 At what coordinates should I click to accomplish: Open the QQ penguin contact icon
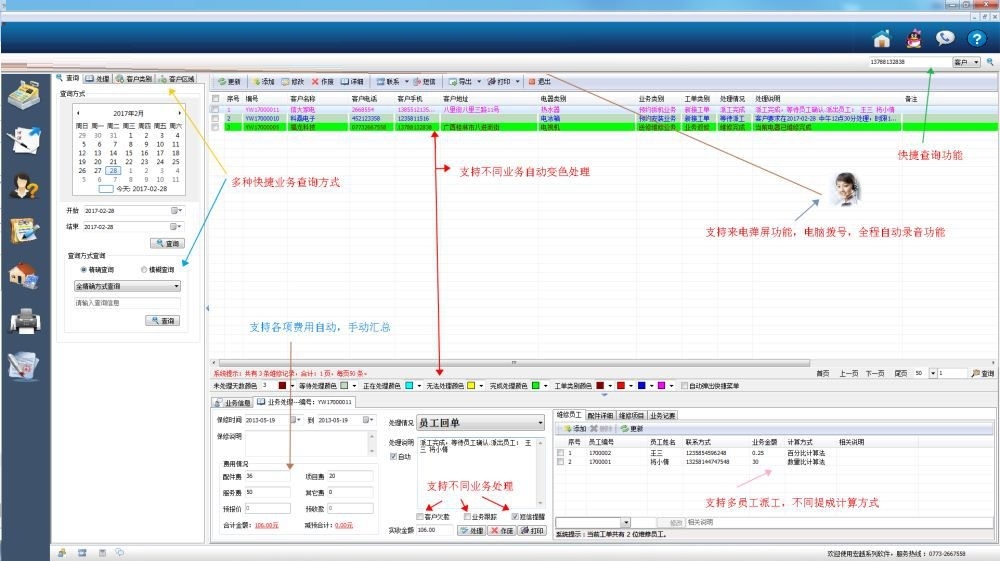[914, 39]
